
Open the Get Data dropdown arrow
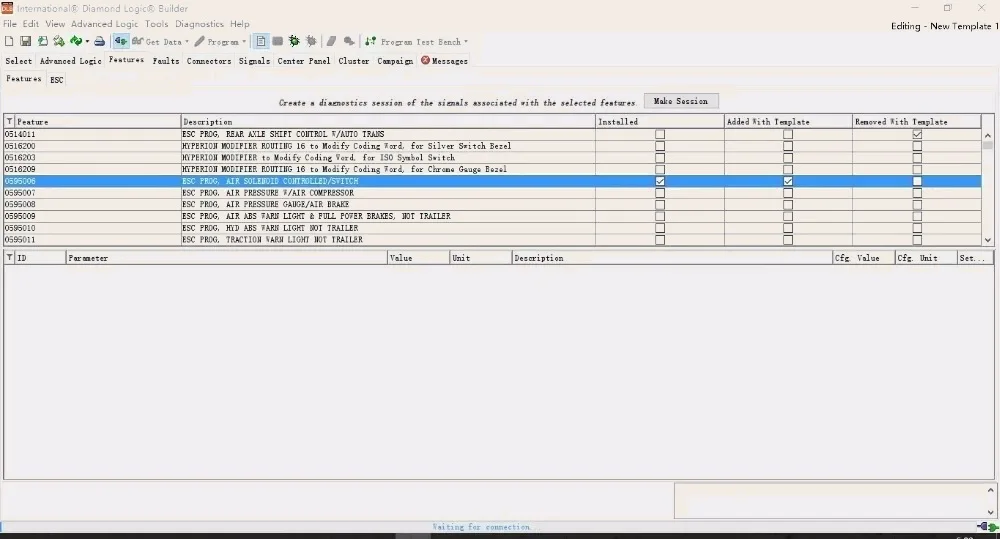click(187, 42)
